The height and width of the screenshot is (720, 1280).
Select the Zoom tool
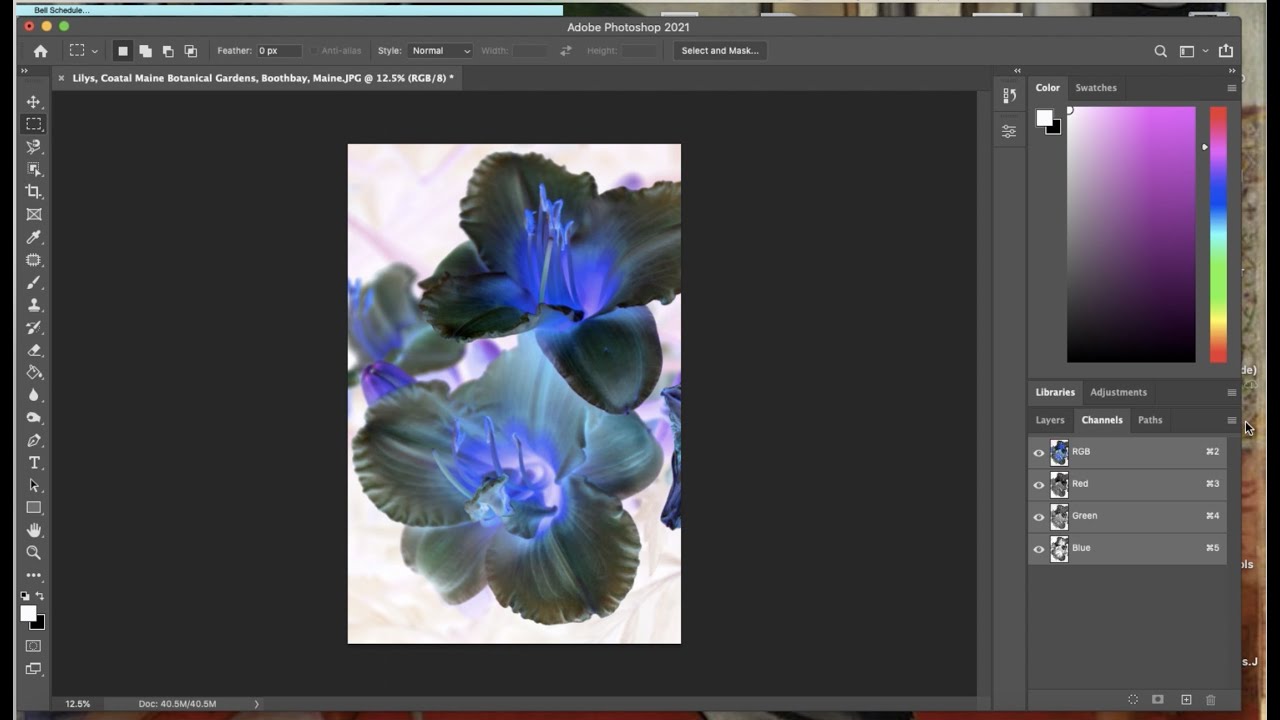(34, 552)
